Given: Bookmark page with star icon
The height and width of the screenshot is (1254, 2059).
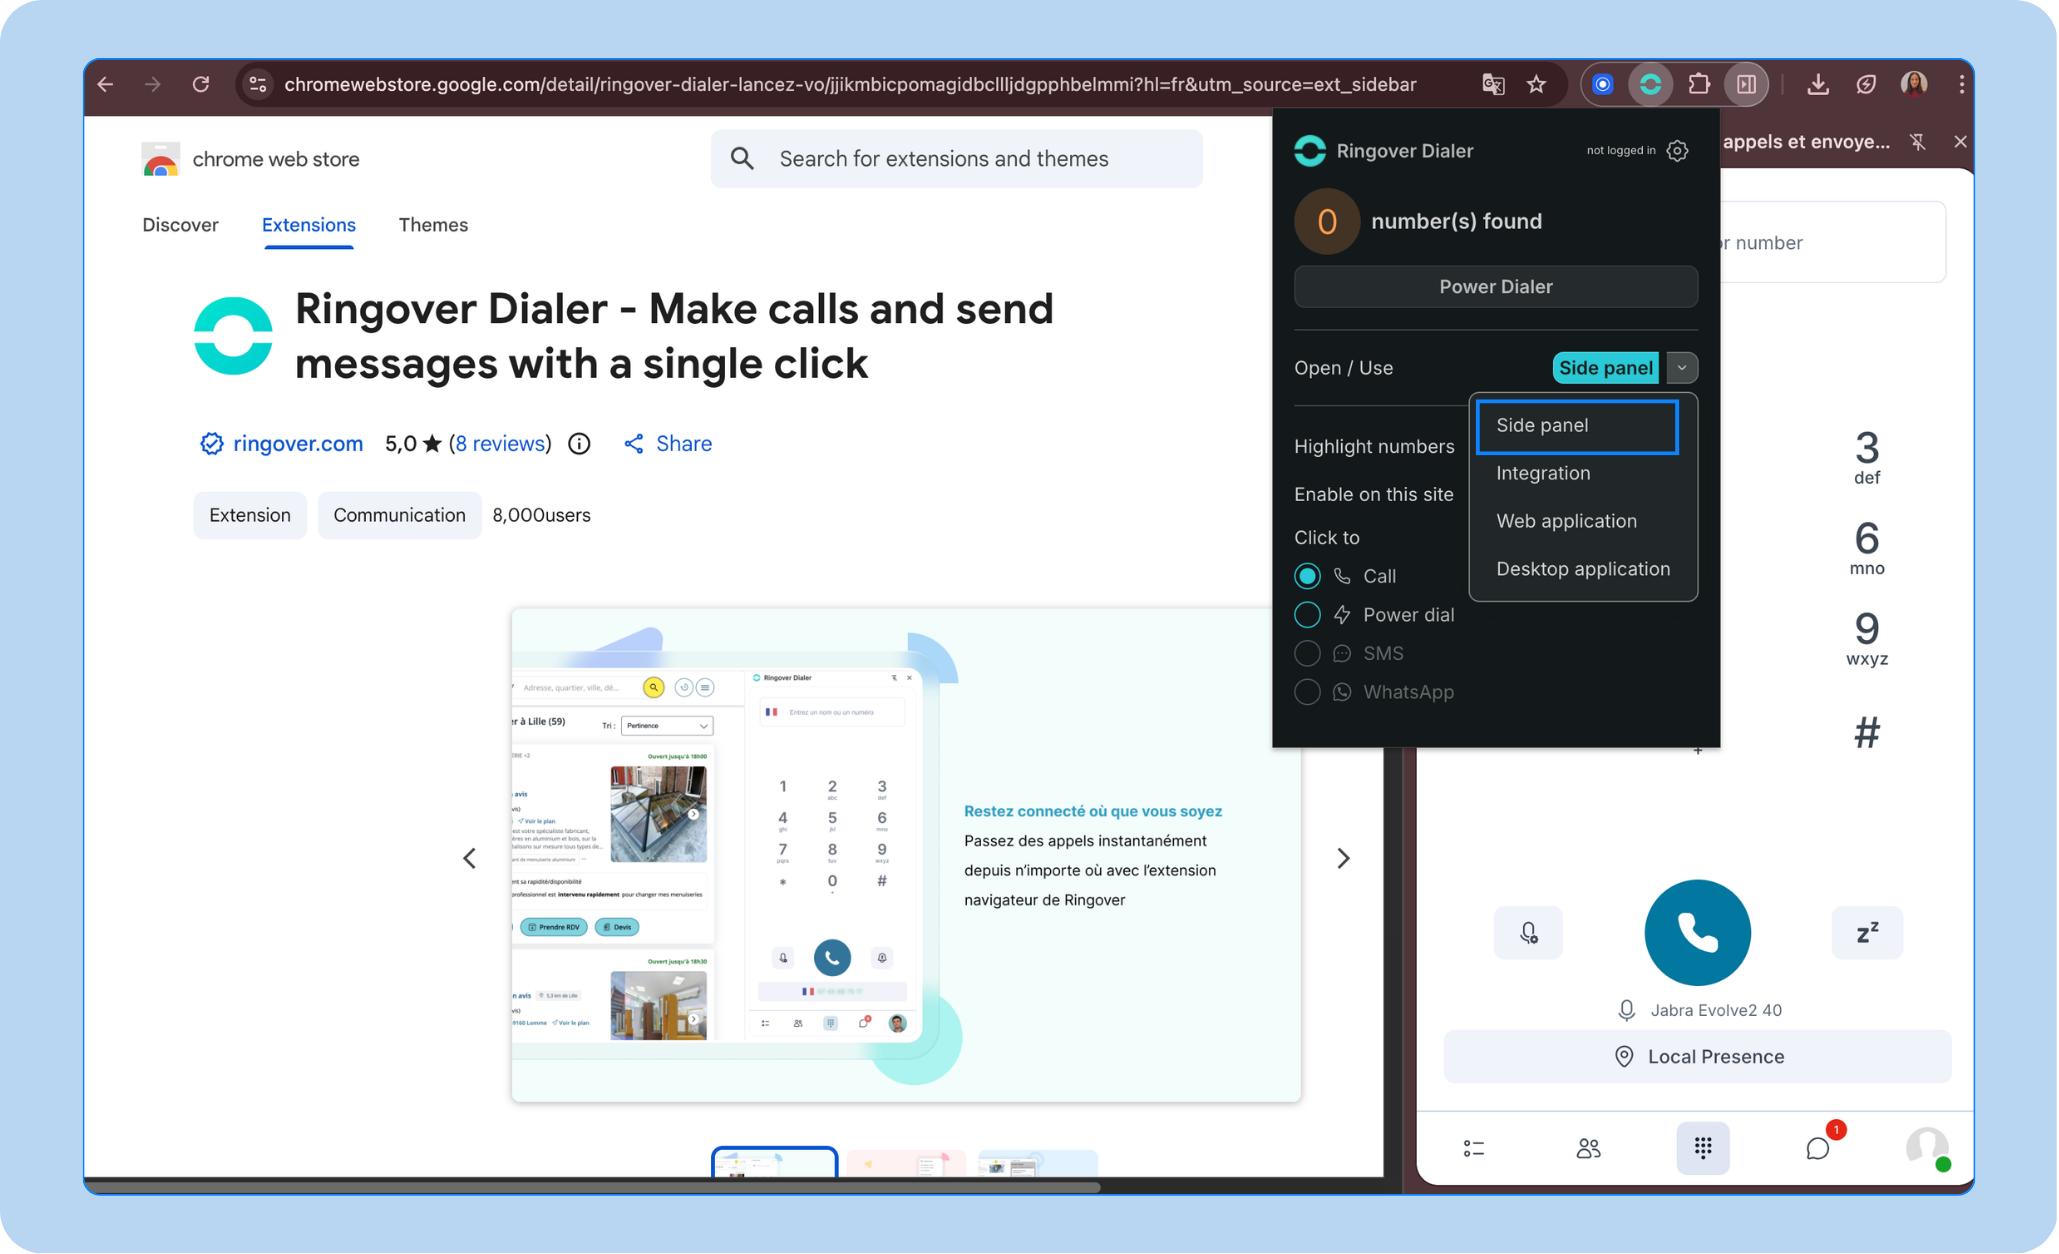Looking at the screenshot, I should coord(1536,85).
